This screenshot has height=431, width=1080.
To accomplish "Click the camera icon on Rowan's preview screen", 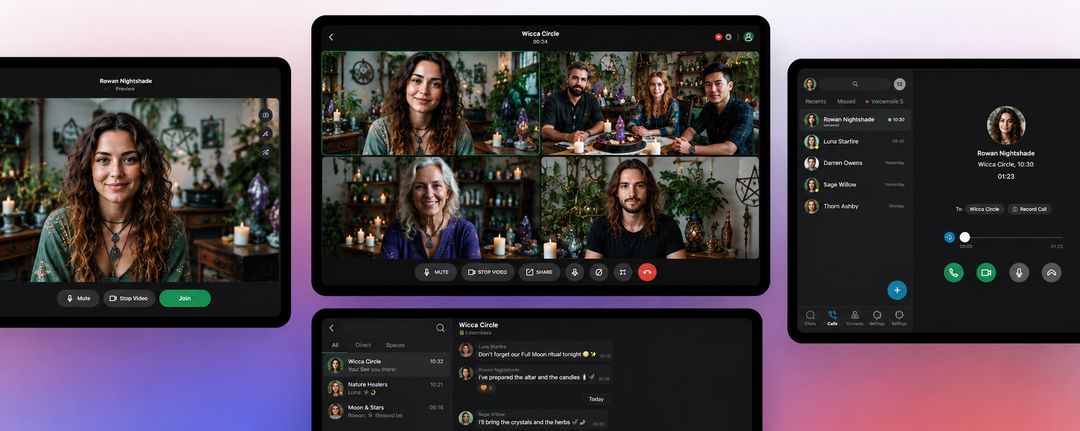I will 266,115.
